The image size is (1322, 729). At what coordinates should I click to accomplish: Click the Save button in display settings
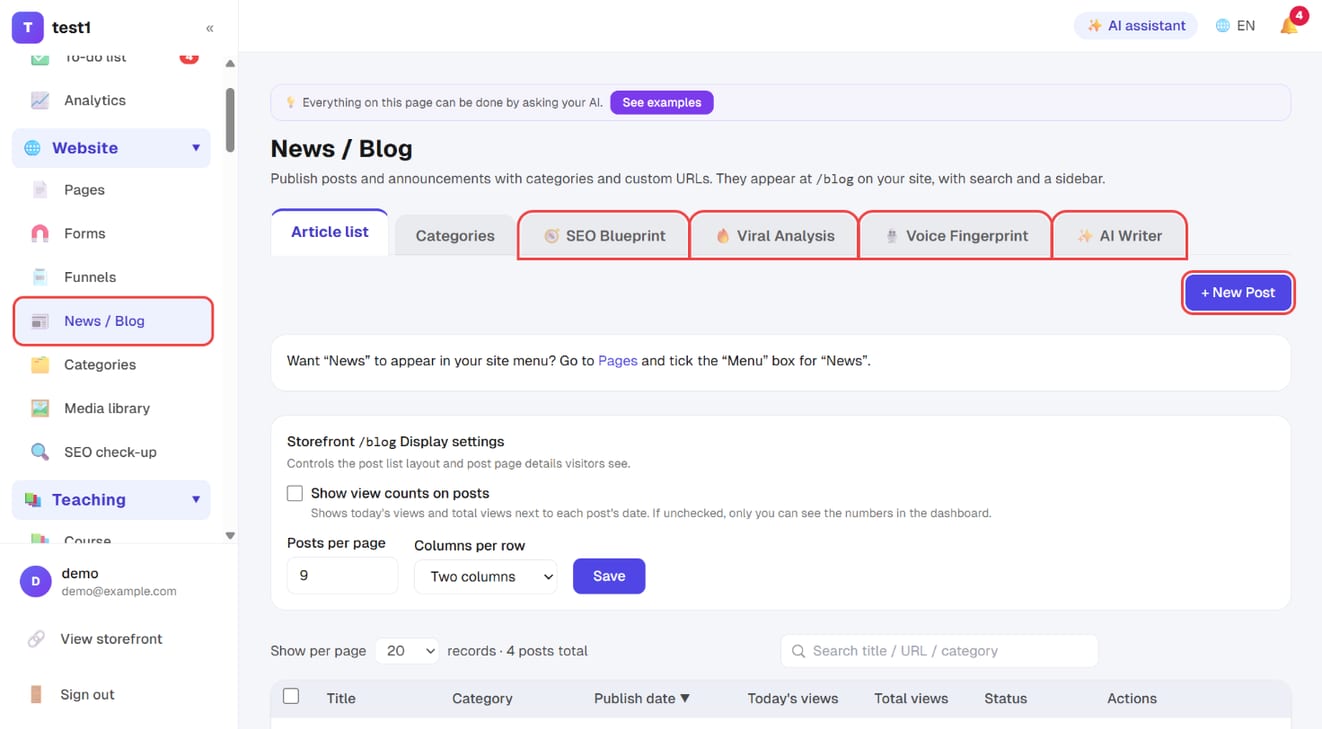pyautogui.click(x=609, y=576)
